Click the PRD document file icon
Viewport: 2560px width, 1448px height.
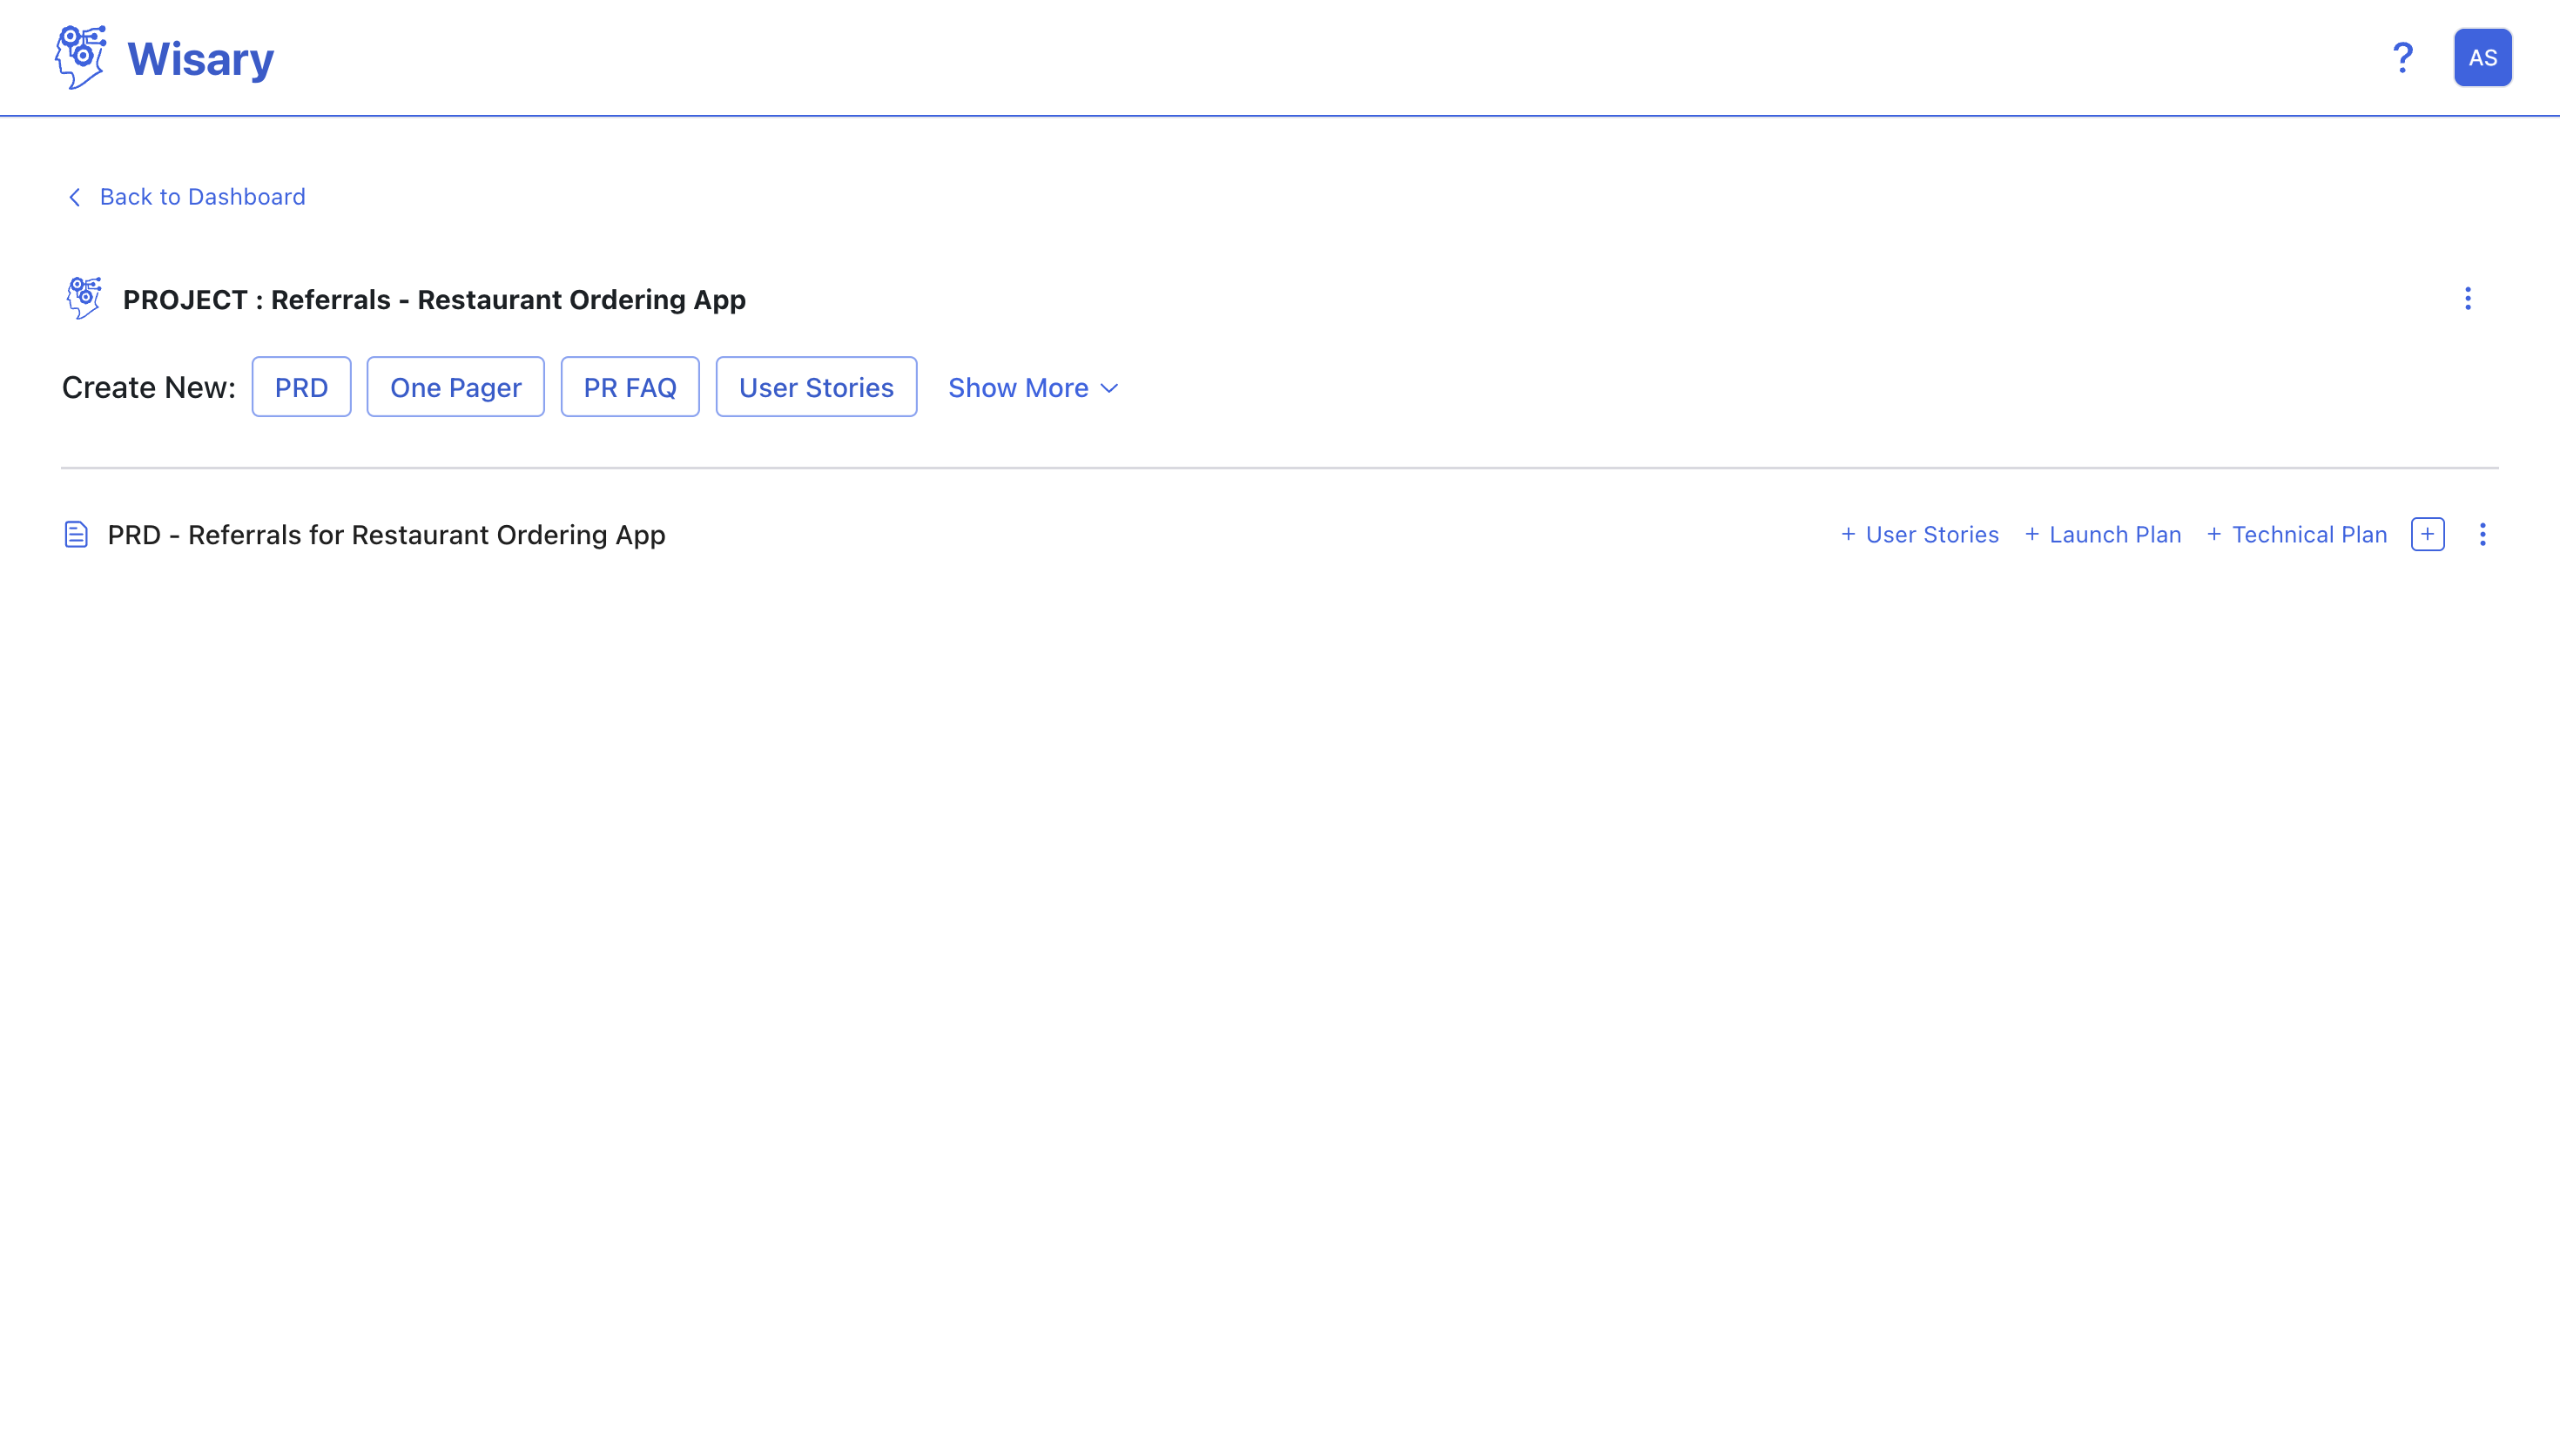(76, 535)
